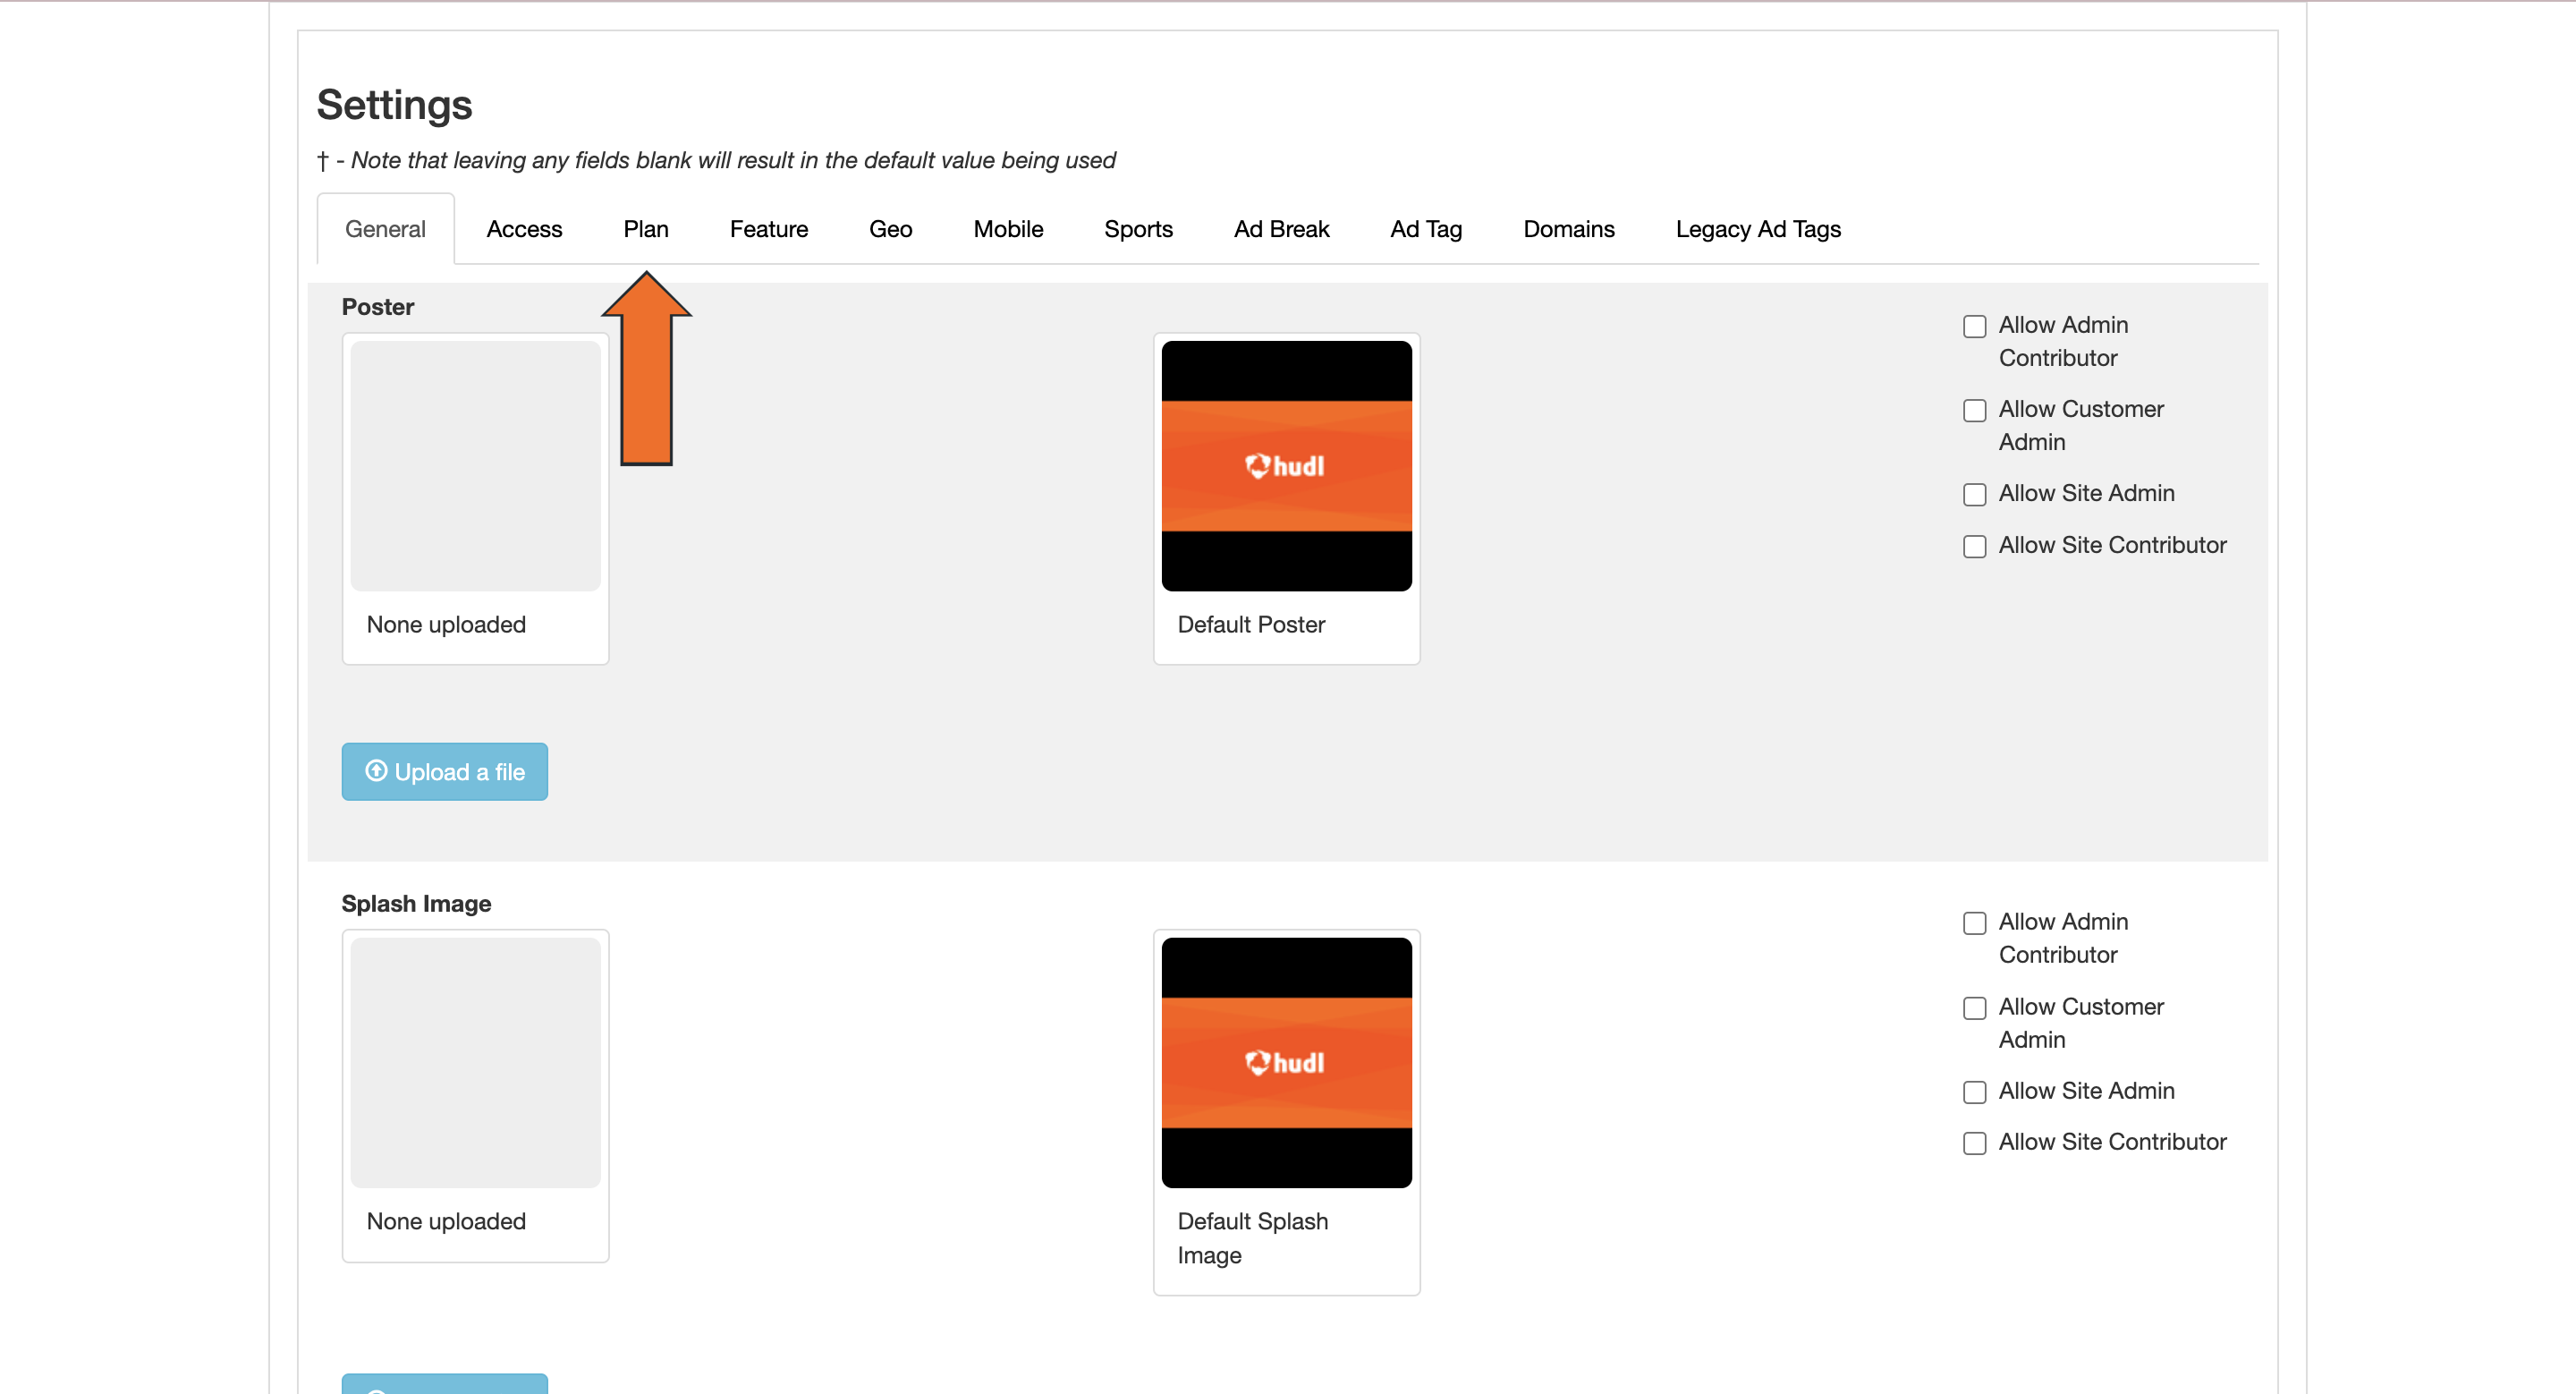Check Splash Image Allow Customer Admin
This screenshot has width=2576, height=1394.
point(1974,1008)
